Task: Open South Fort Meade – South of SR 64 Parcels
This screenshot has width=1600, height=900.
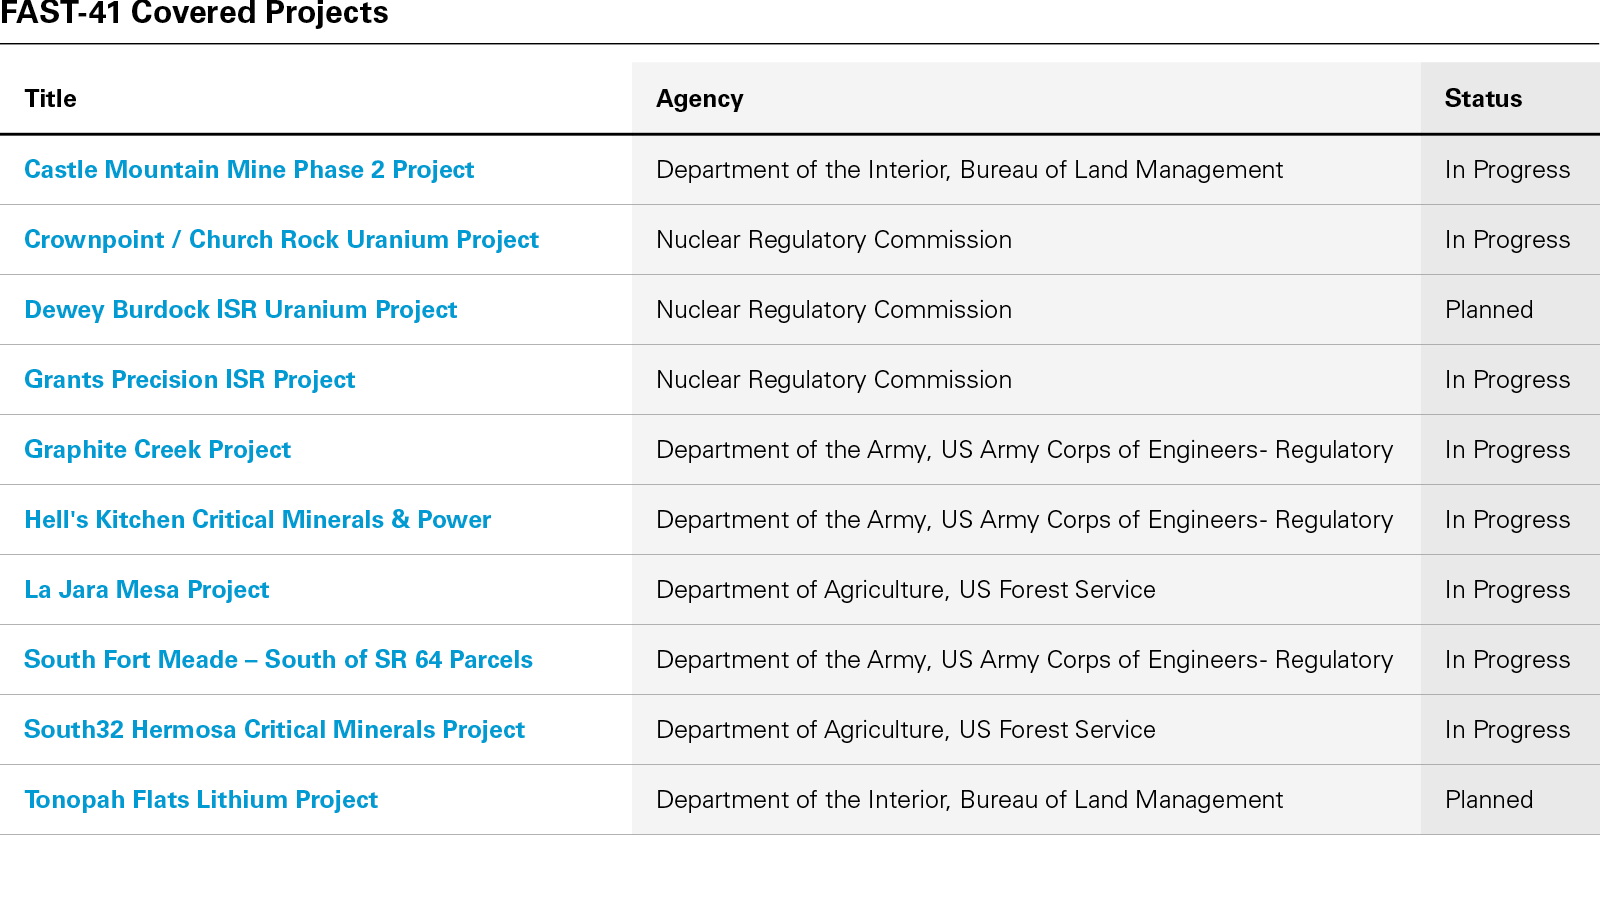Action: click(x=278, y=660)
